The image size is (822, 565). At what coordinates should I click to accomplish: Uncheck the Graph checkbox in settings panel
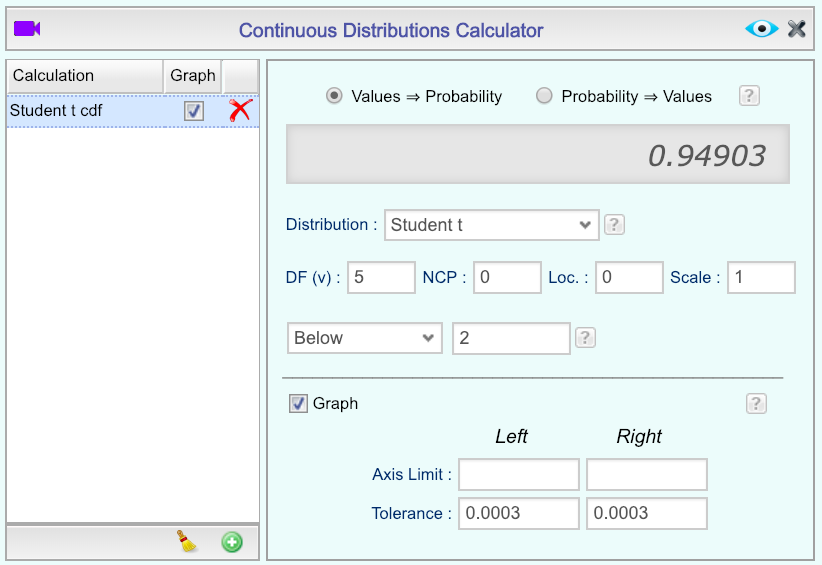(298, 404)
